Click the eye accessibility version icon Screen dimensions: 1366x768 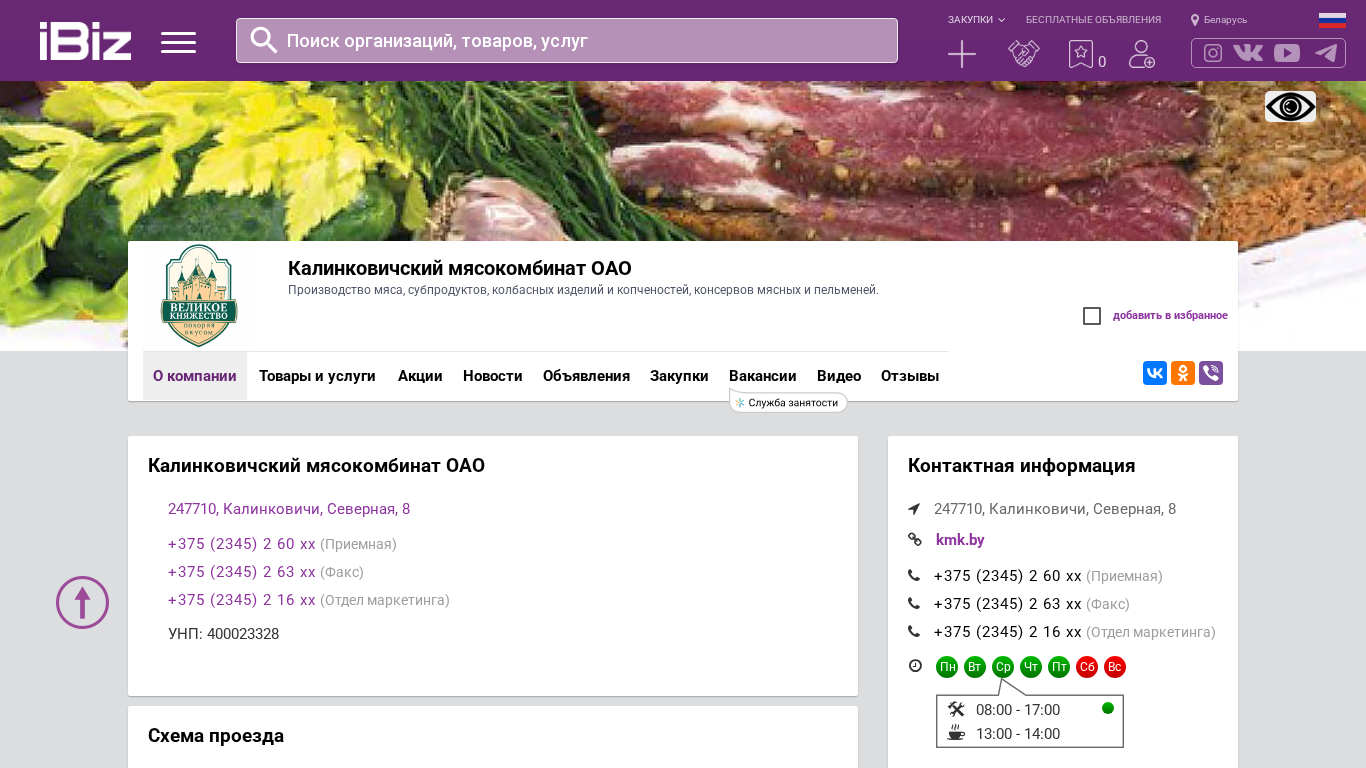tap(1290, 107)
